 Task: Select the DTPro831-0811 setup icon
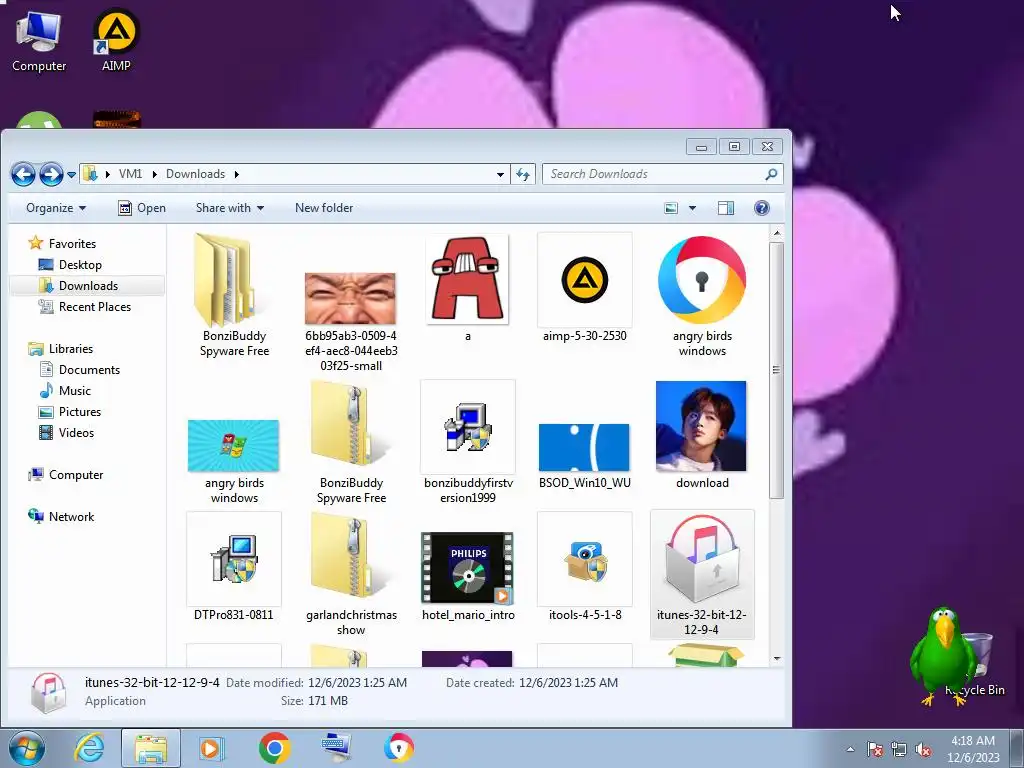(234, 559)
